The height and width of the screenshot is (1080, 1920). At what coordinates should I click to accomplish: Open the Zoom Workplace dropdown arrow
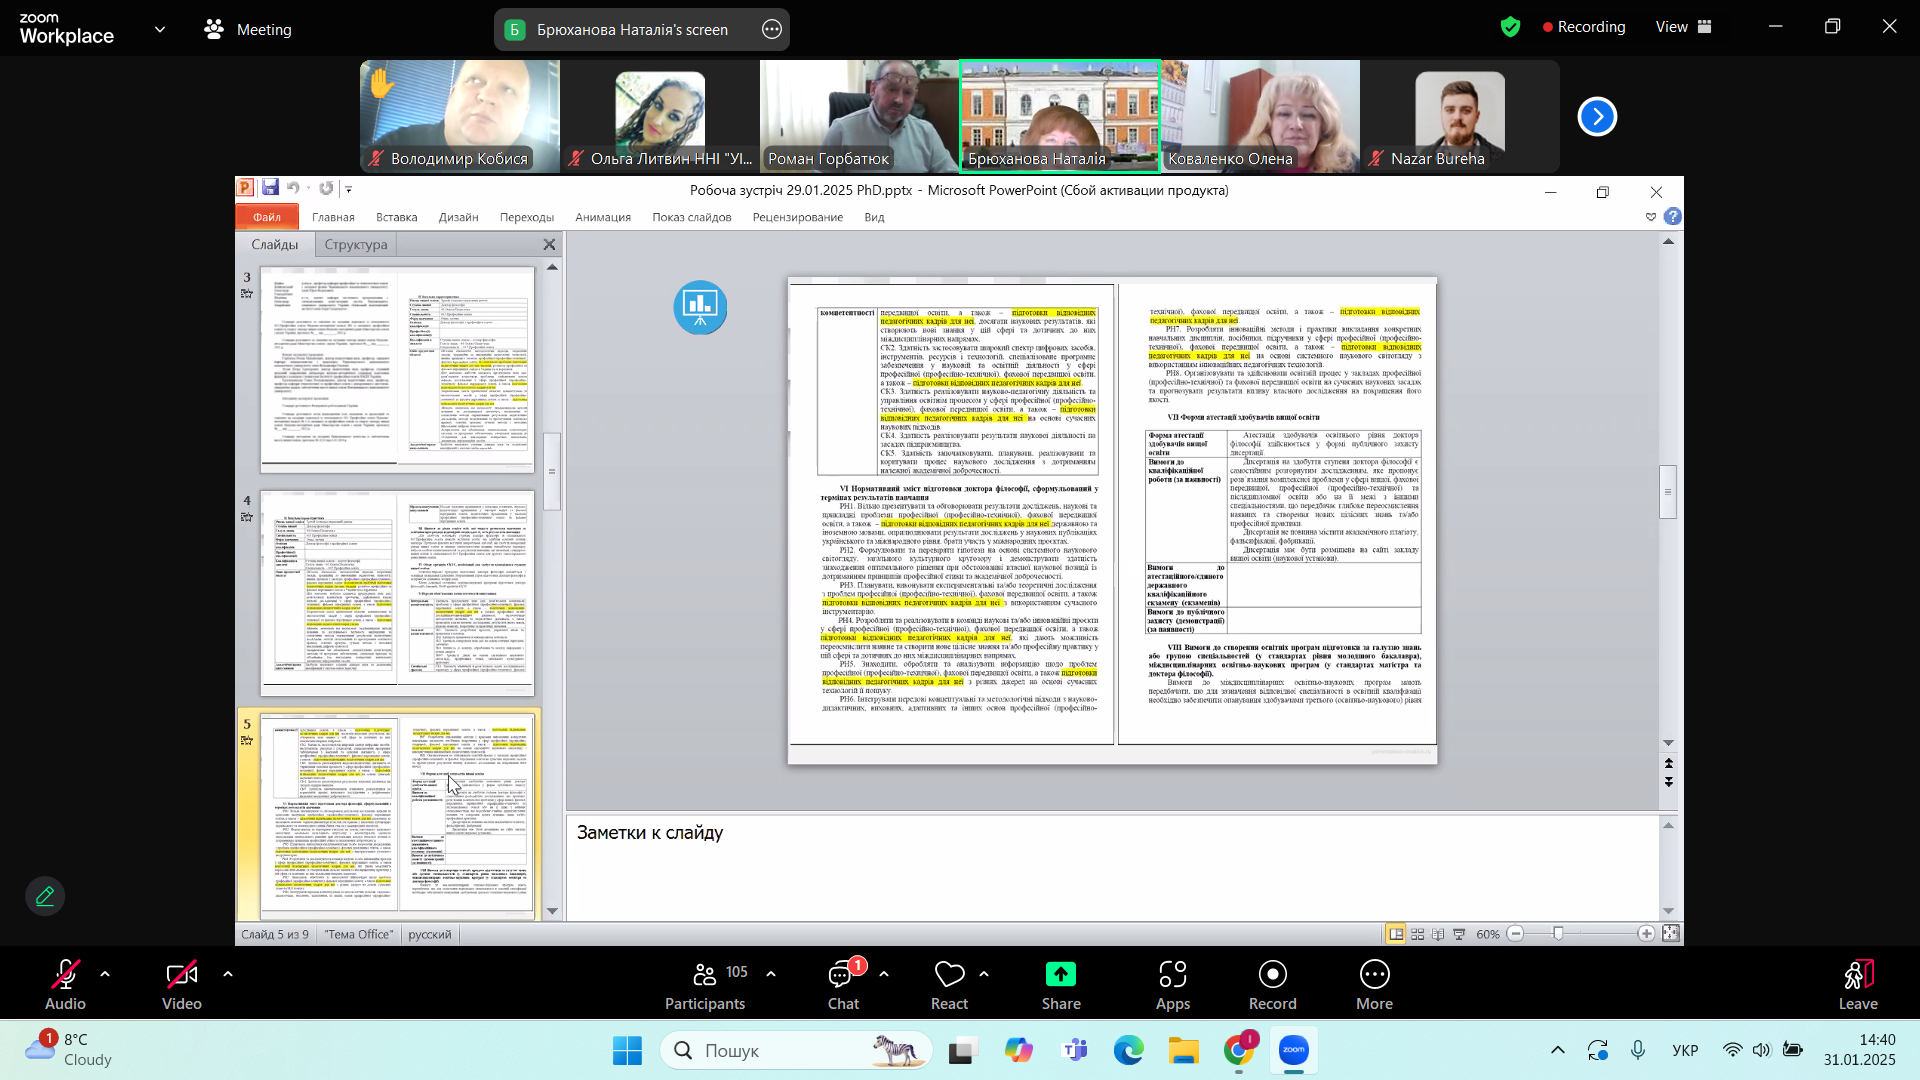[160, 29]
